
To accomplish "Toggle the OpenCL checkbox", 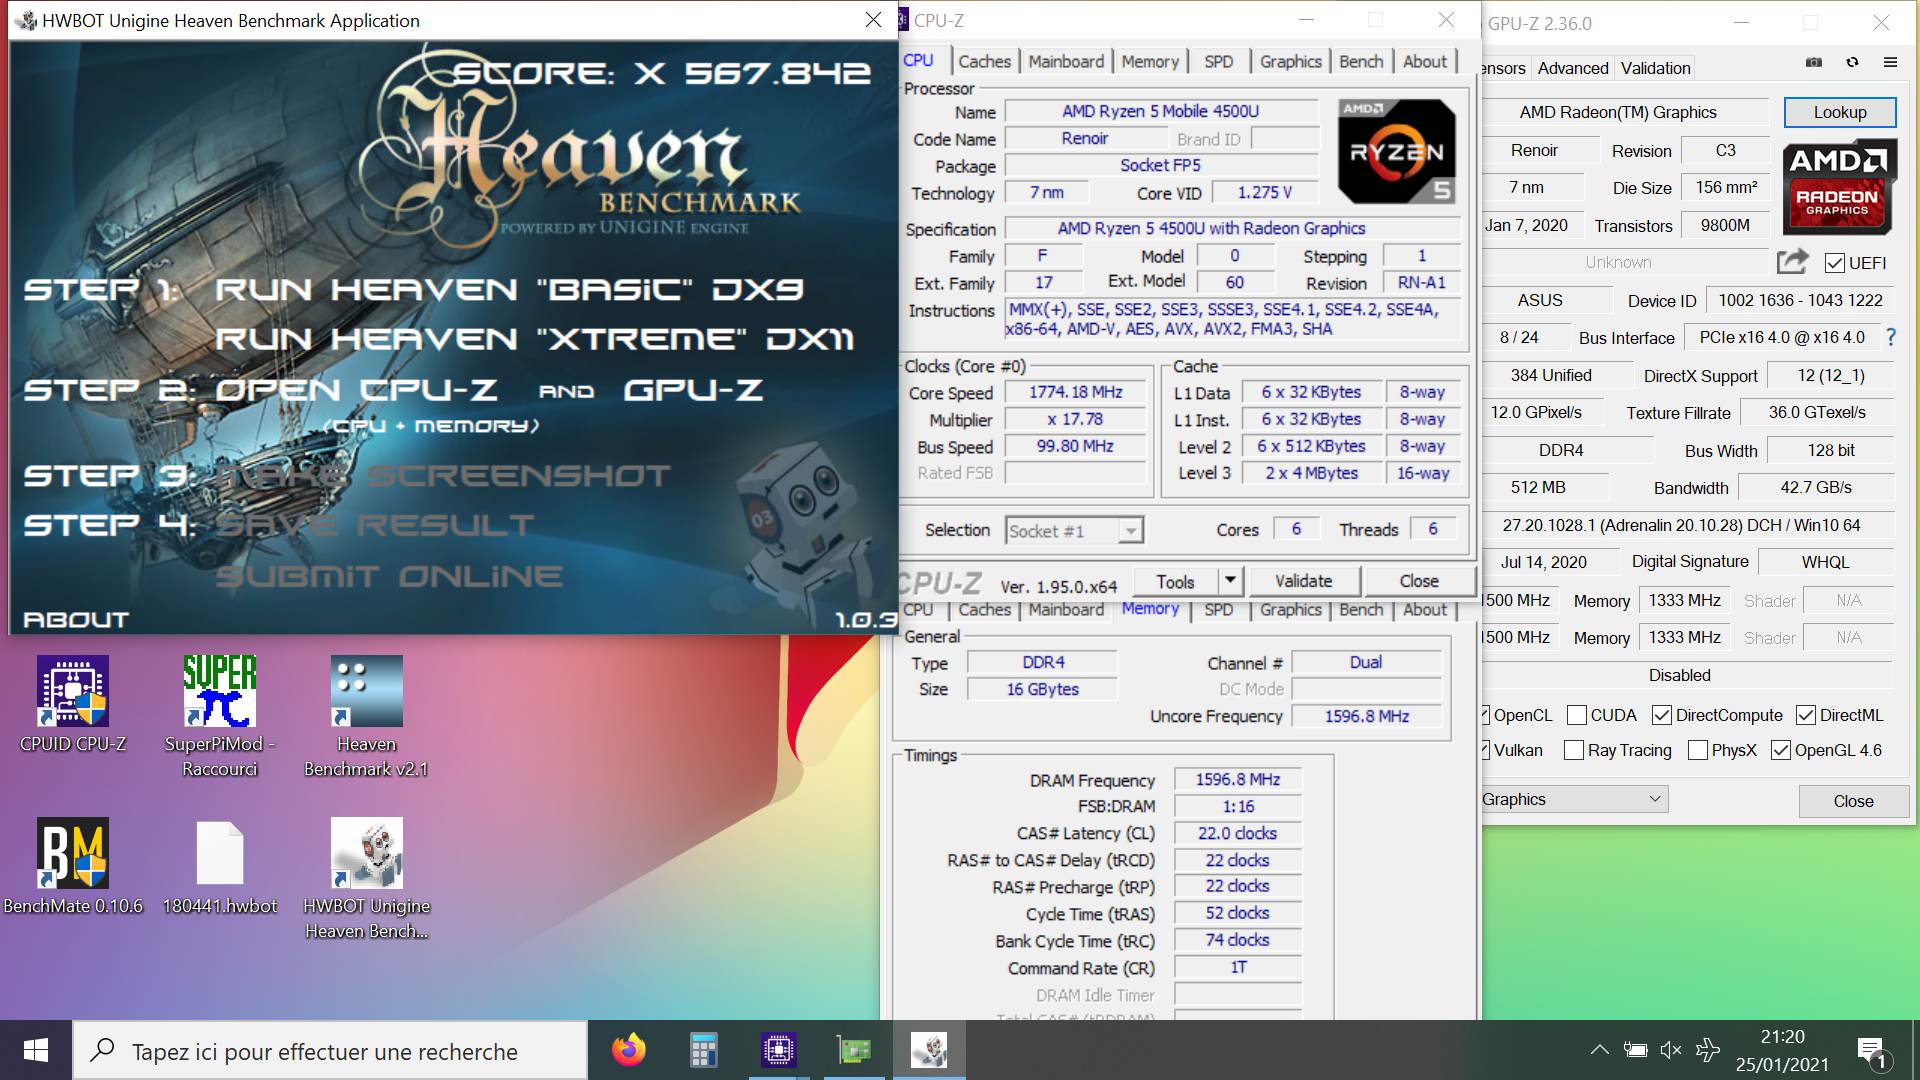I will click(x=1486, y=715).
